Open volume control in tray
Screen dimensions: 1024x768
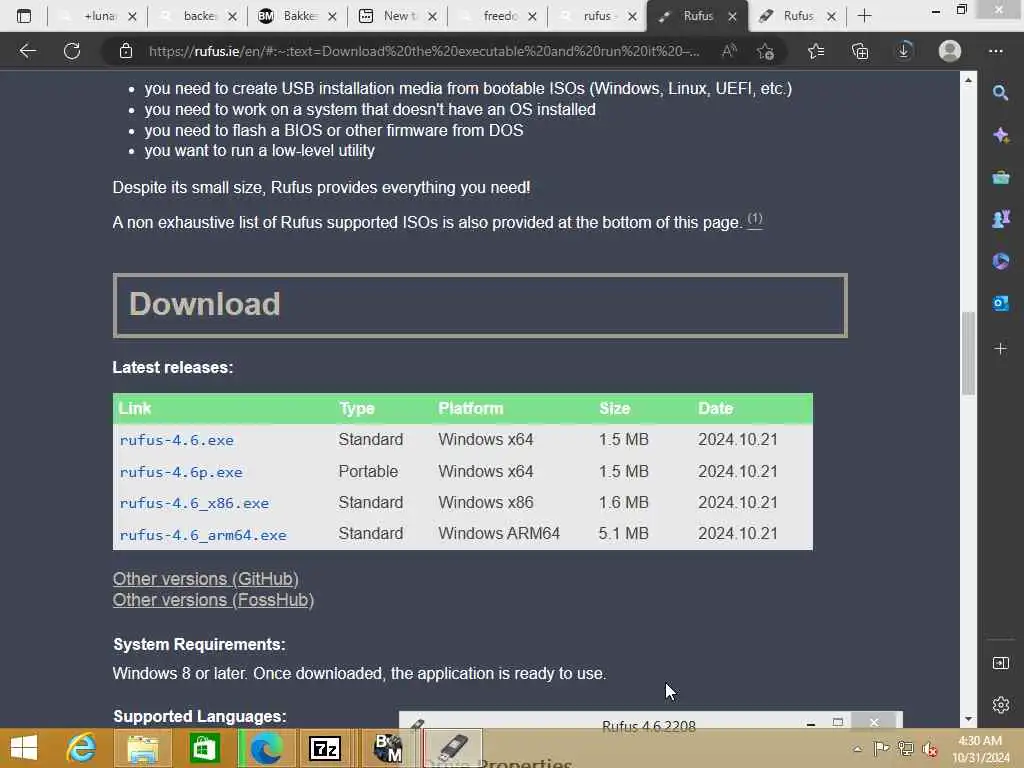(929, 749)
